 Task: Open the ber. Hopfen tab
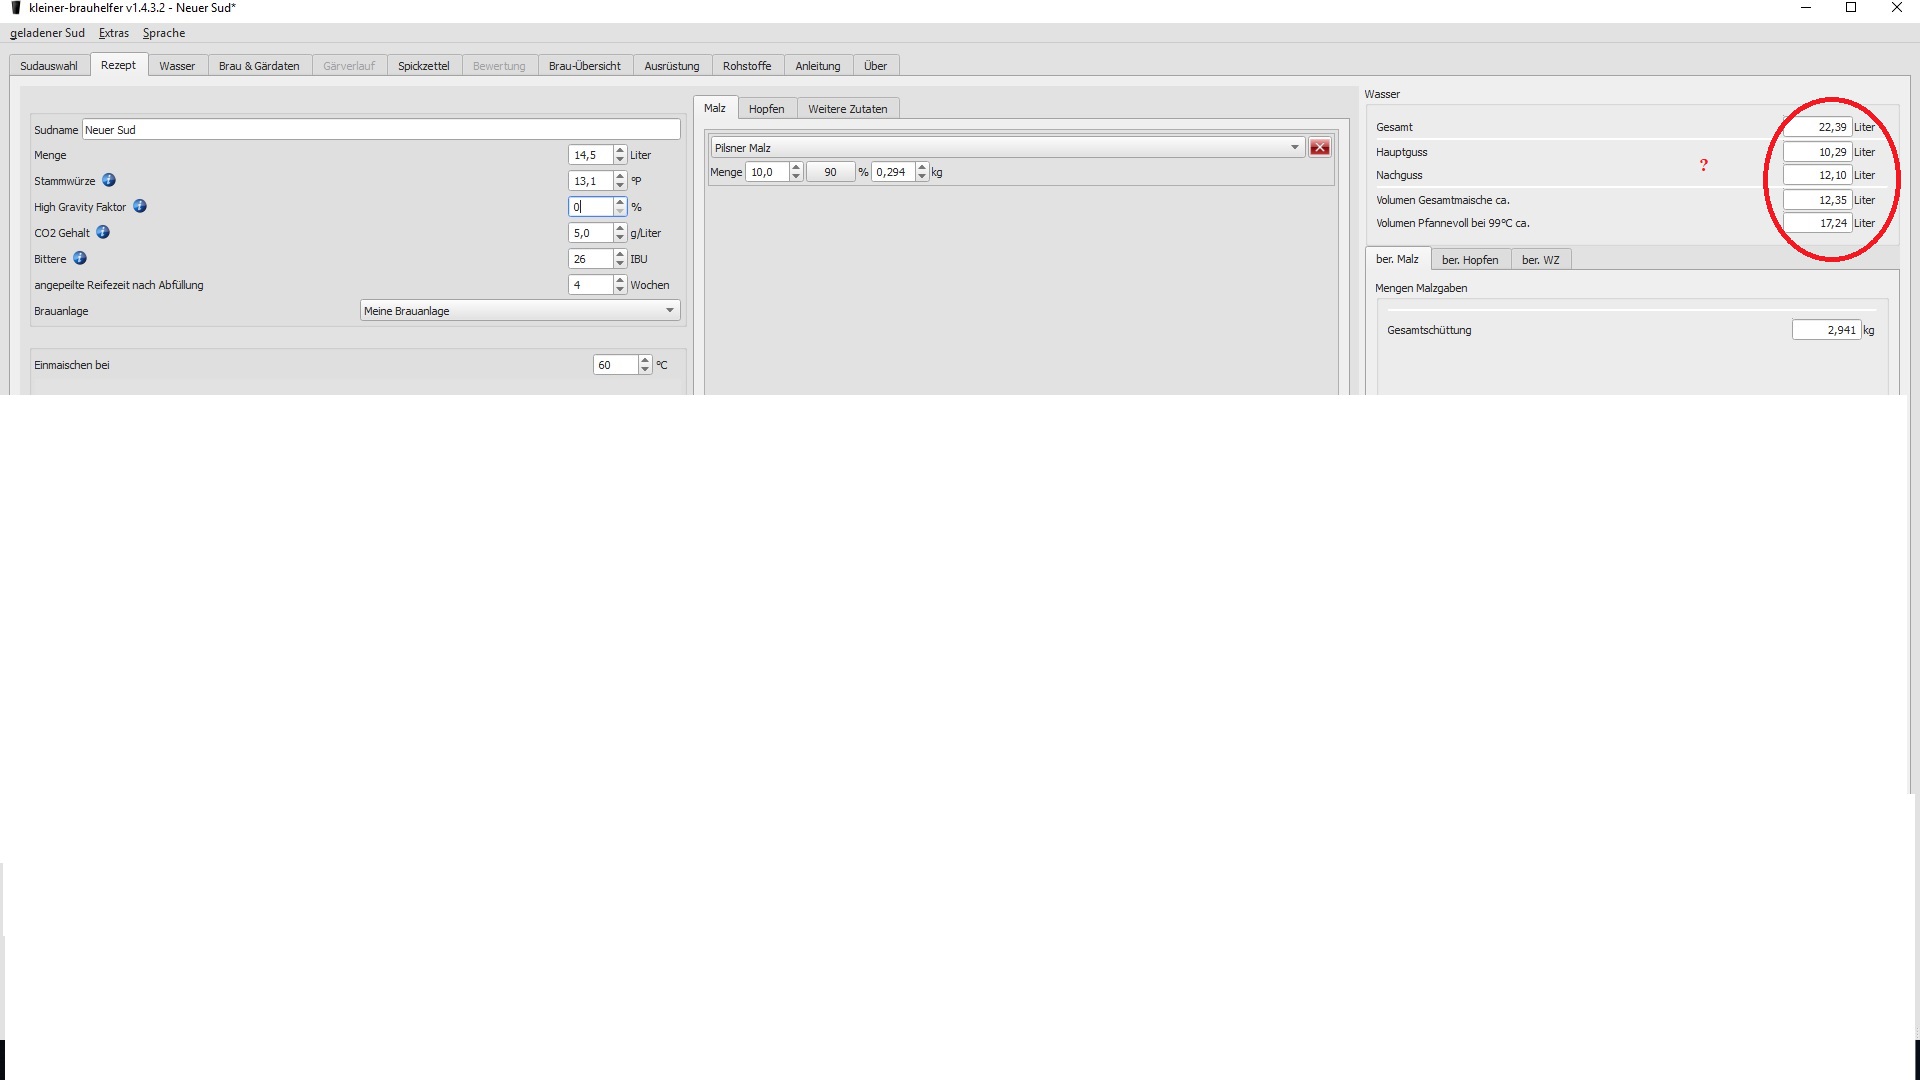coord(1469,260)
